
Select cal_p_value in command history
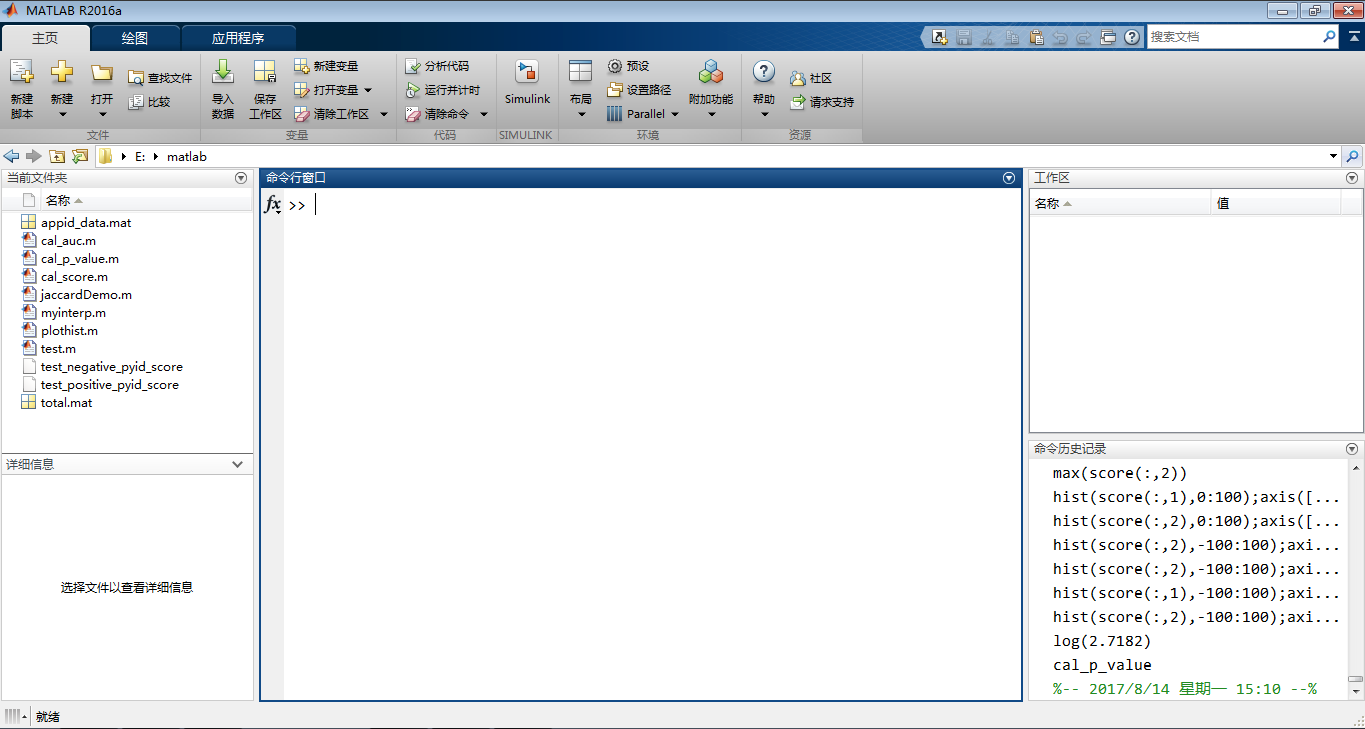1102,665
